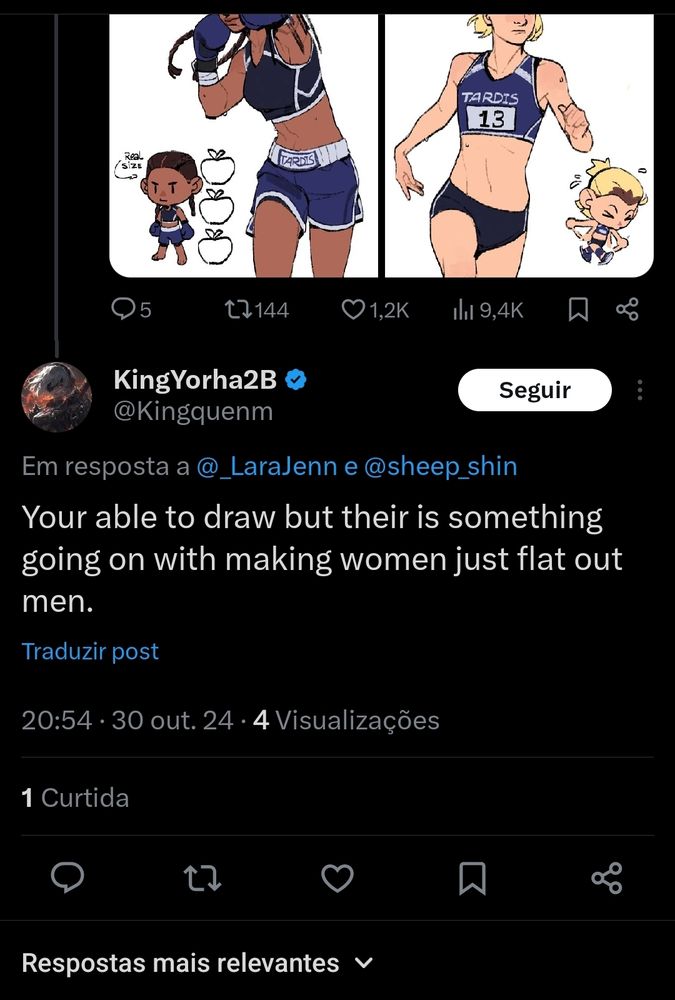The height and width of the screenshot is (1000, 675).
Task: Retweet KingYorha2B's reply
Action: pyautogui.click(x=203, y=878)
